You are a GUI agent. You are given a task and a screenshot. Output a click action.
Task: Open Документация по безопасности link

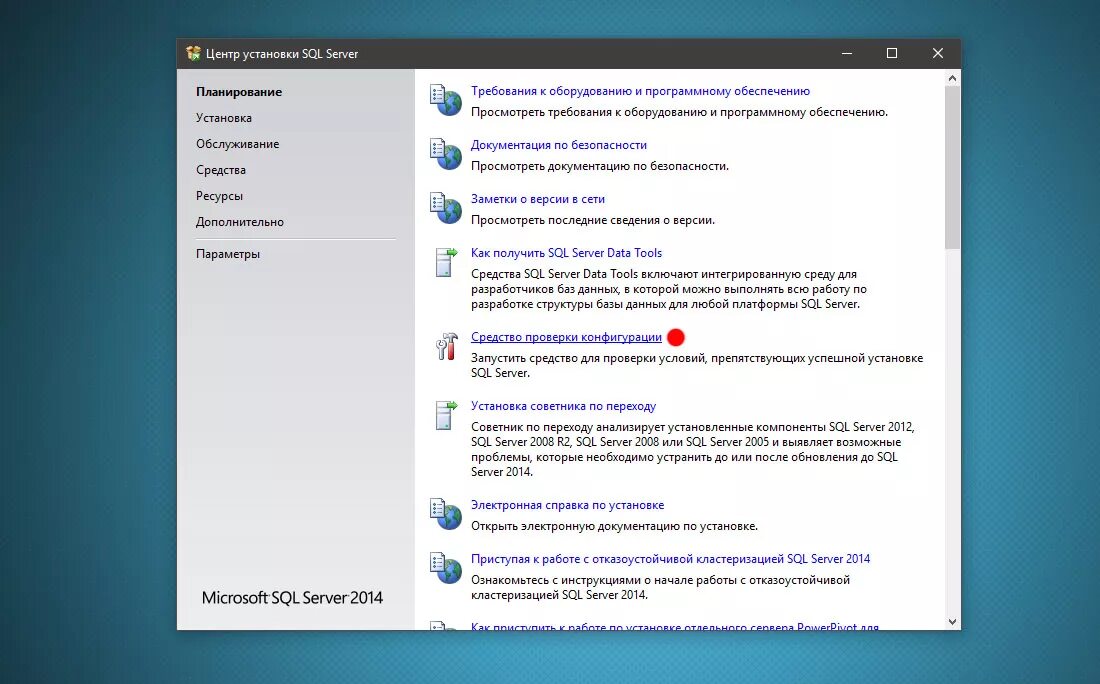click(558, 145)
